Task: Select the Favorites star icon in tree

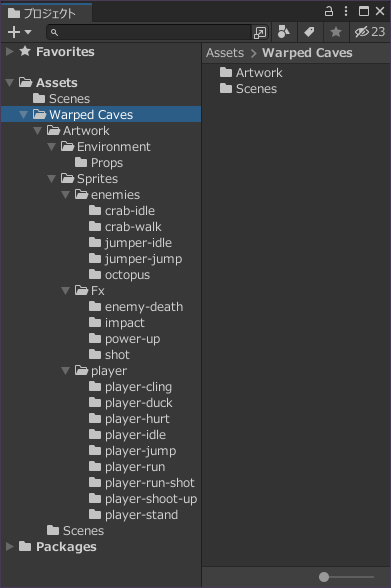Action: [25, 51]
